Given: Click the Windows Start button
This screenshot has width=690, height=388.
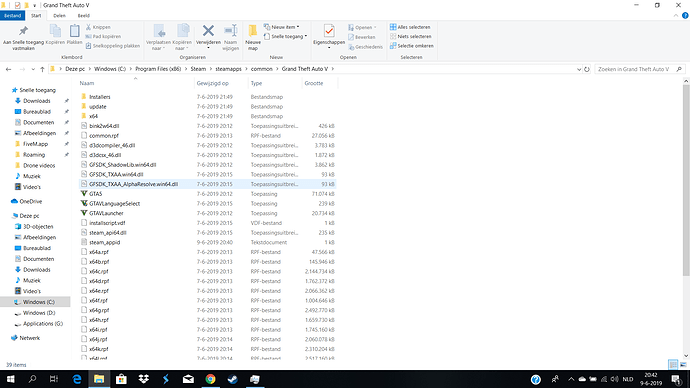Looking at the screenshot, I should [10, 379].
